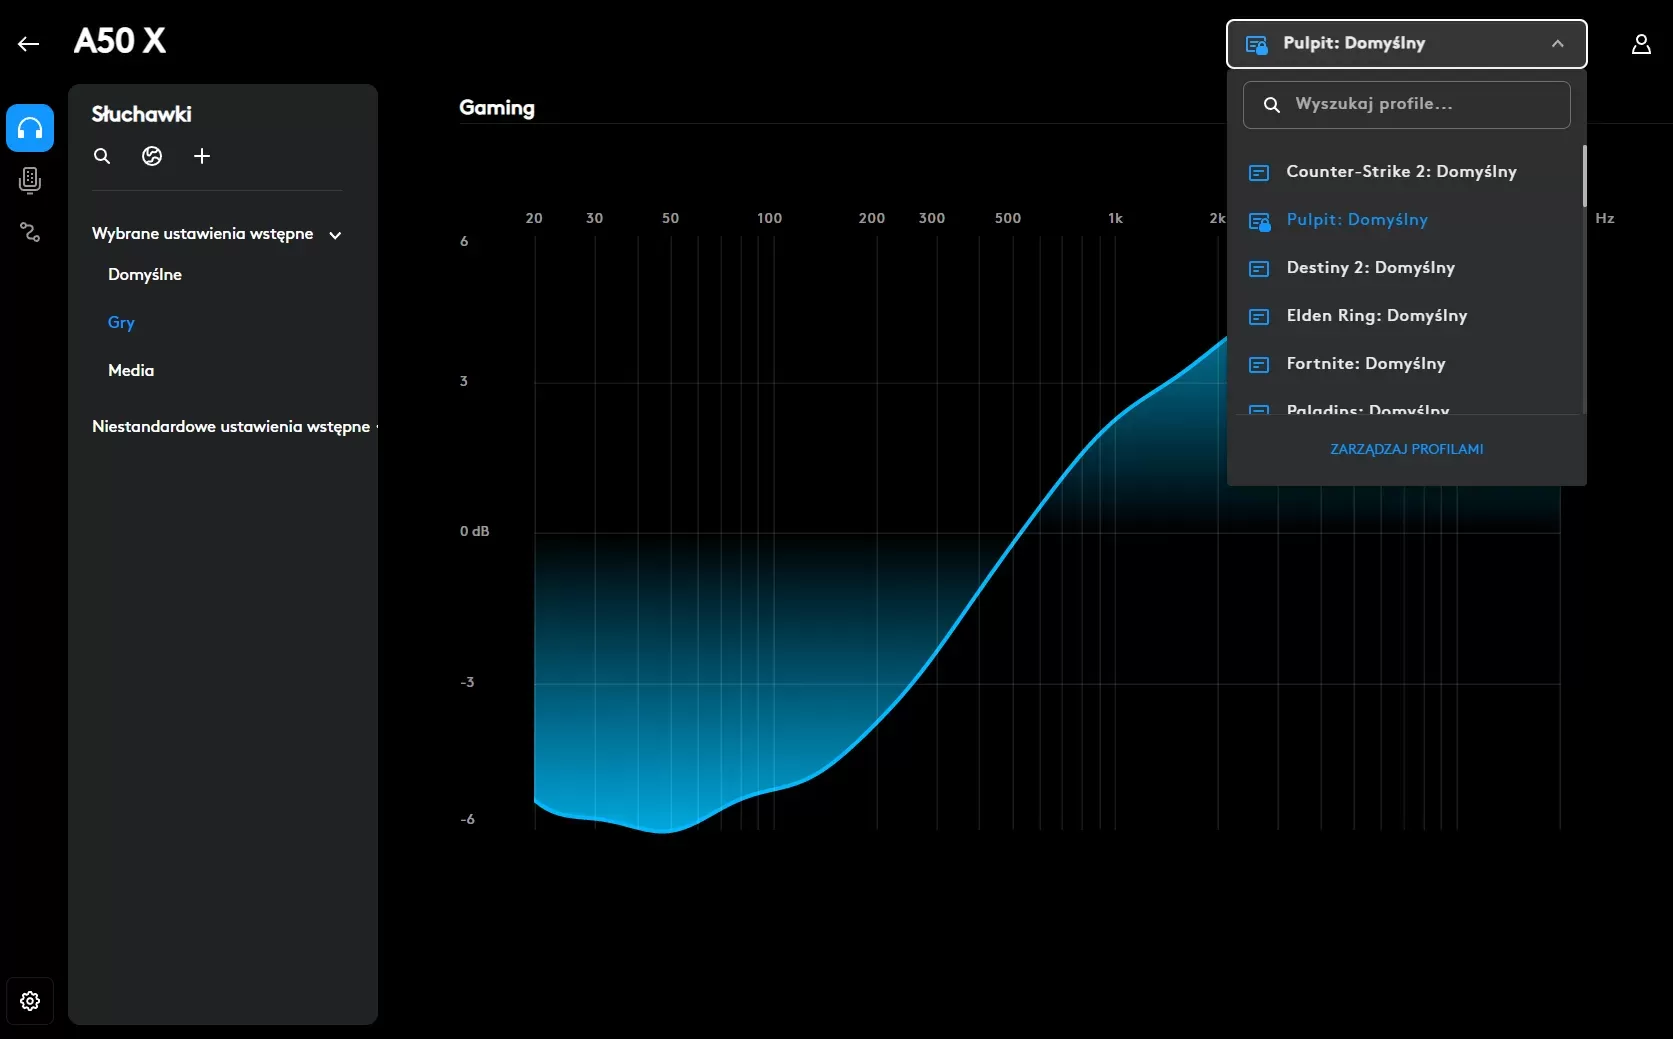Expand Niestandardowe ustawienia wstępne section
This screenshot has width=1673, height=1039.
pos(232,426)
